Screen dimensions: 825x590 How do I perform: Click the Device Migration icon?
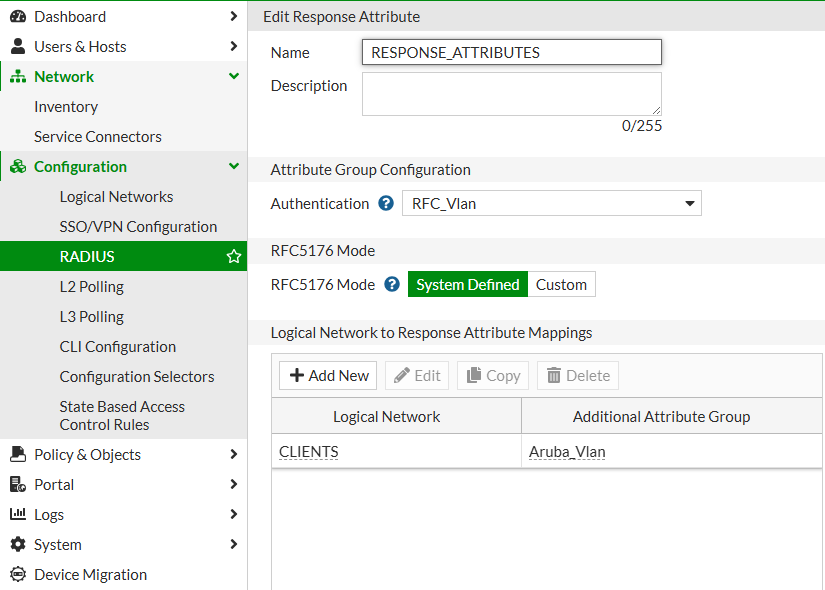tap(18, 574)
